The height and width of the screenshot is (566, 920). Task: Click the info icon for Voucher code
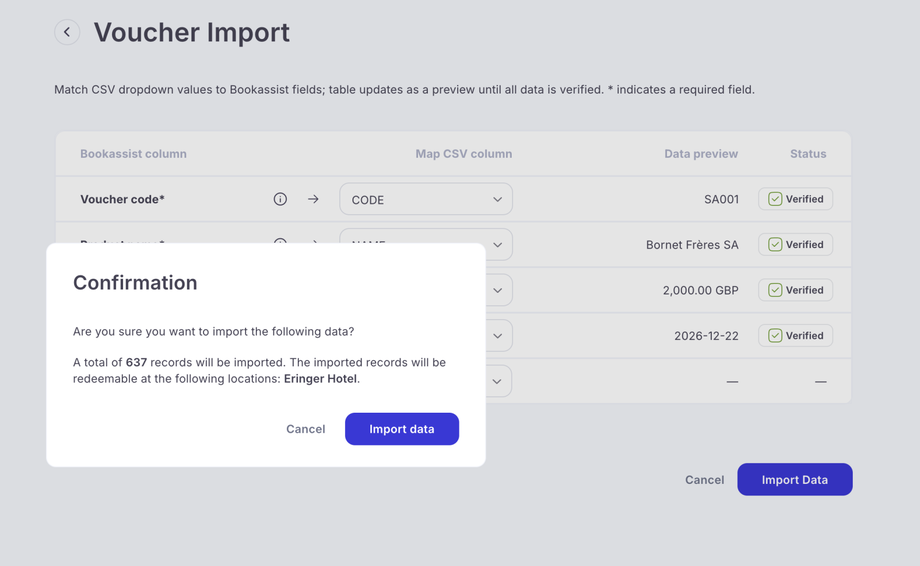(280, 199)
